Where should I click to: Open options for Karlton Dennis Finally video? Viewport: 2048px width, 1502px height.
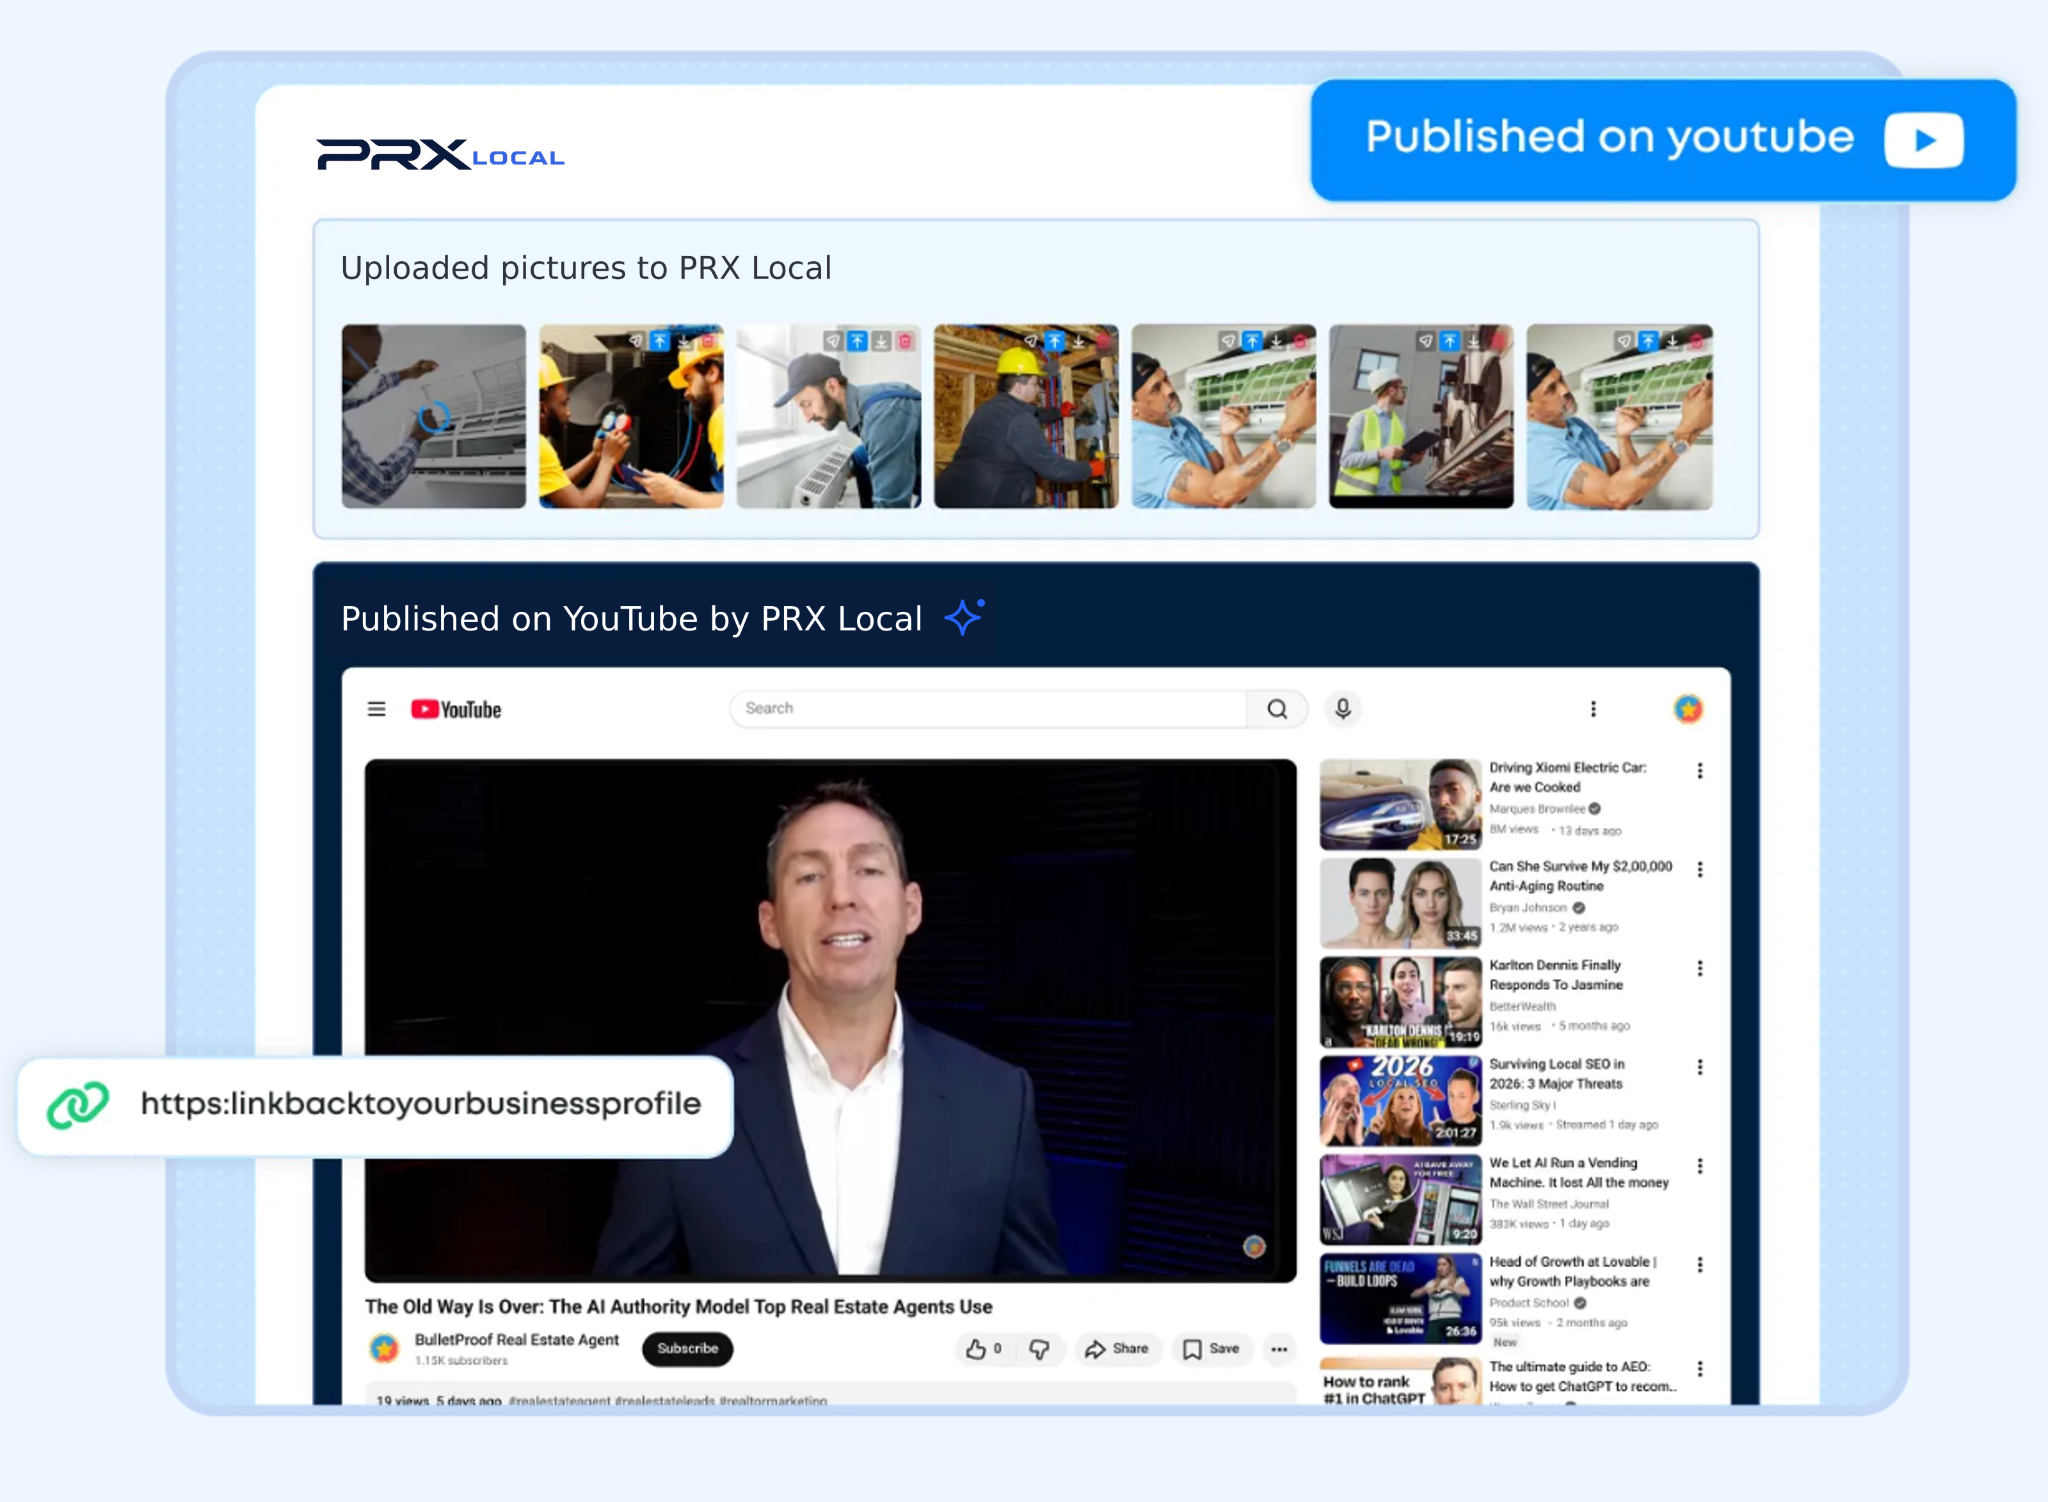1700,969
